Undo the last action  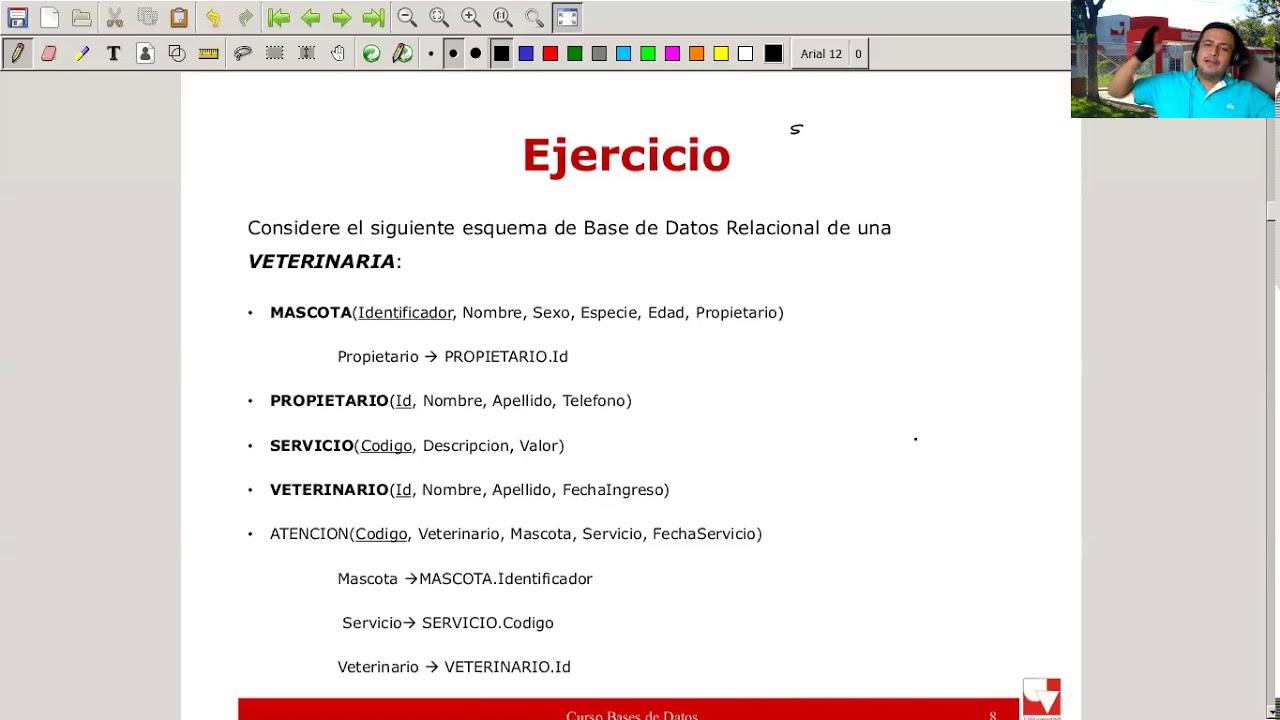point(213,18)
